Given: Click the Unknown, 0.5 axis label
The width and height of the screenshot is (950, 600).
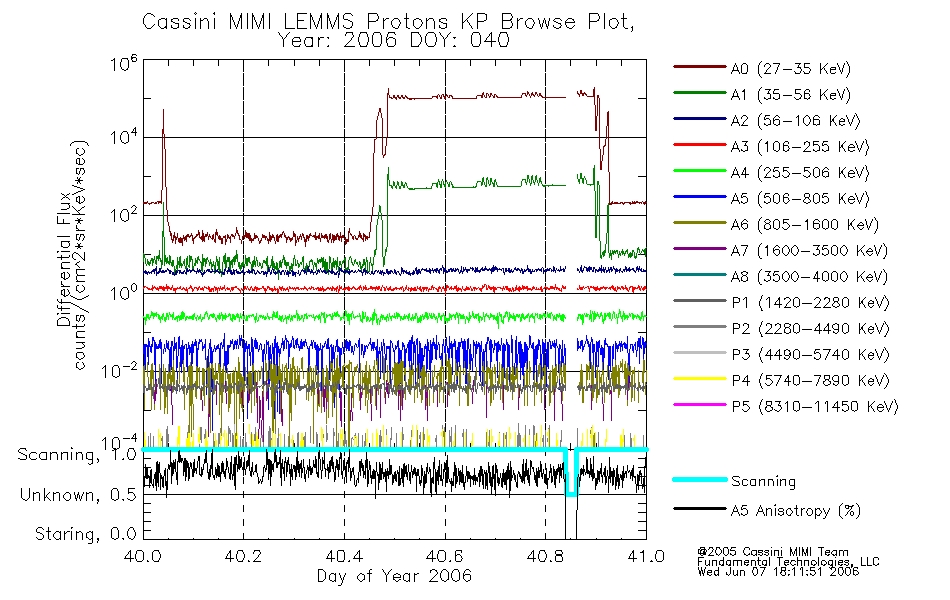Looking at the screenshot, I should (78, 495).
